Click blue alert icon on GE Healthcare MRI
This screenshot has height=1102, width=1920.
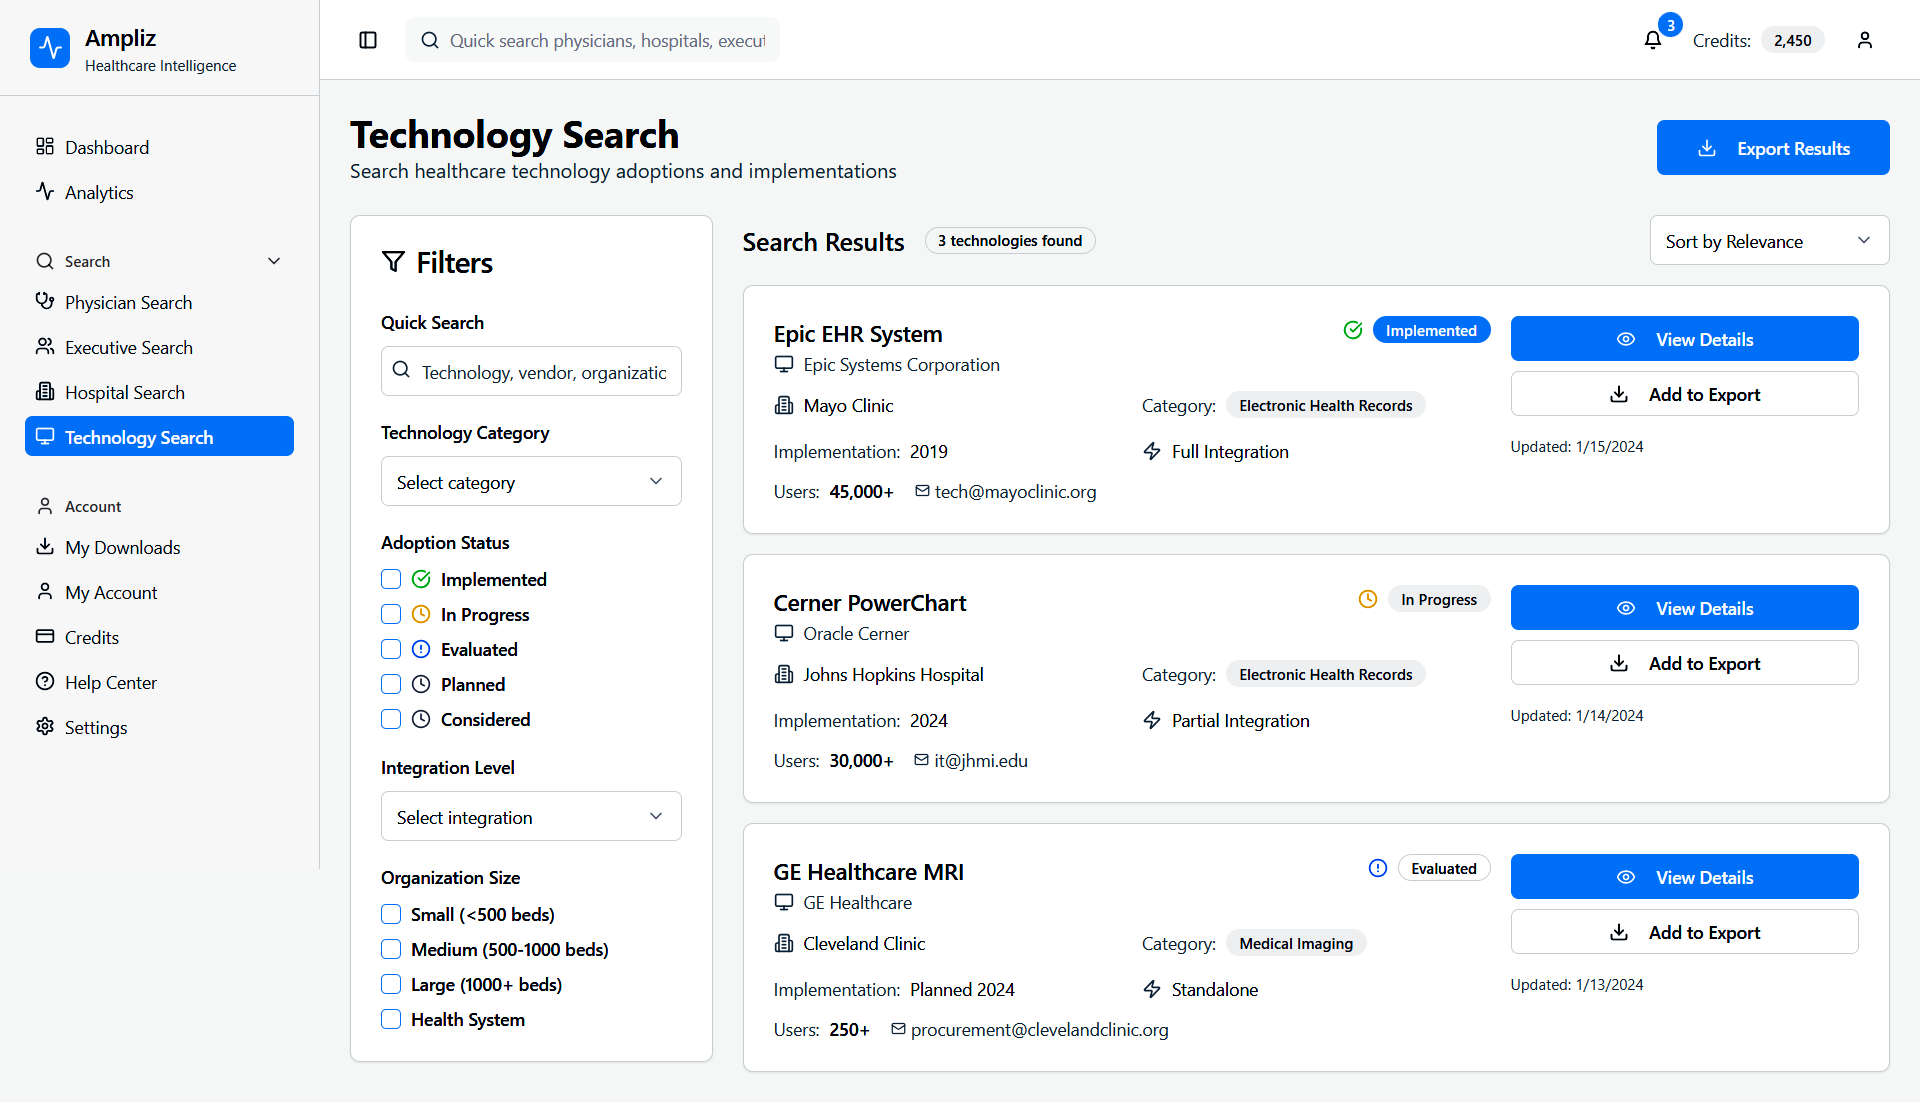pyautogui.click(x=1378, y=868)
